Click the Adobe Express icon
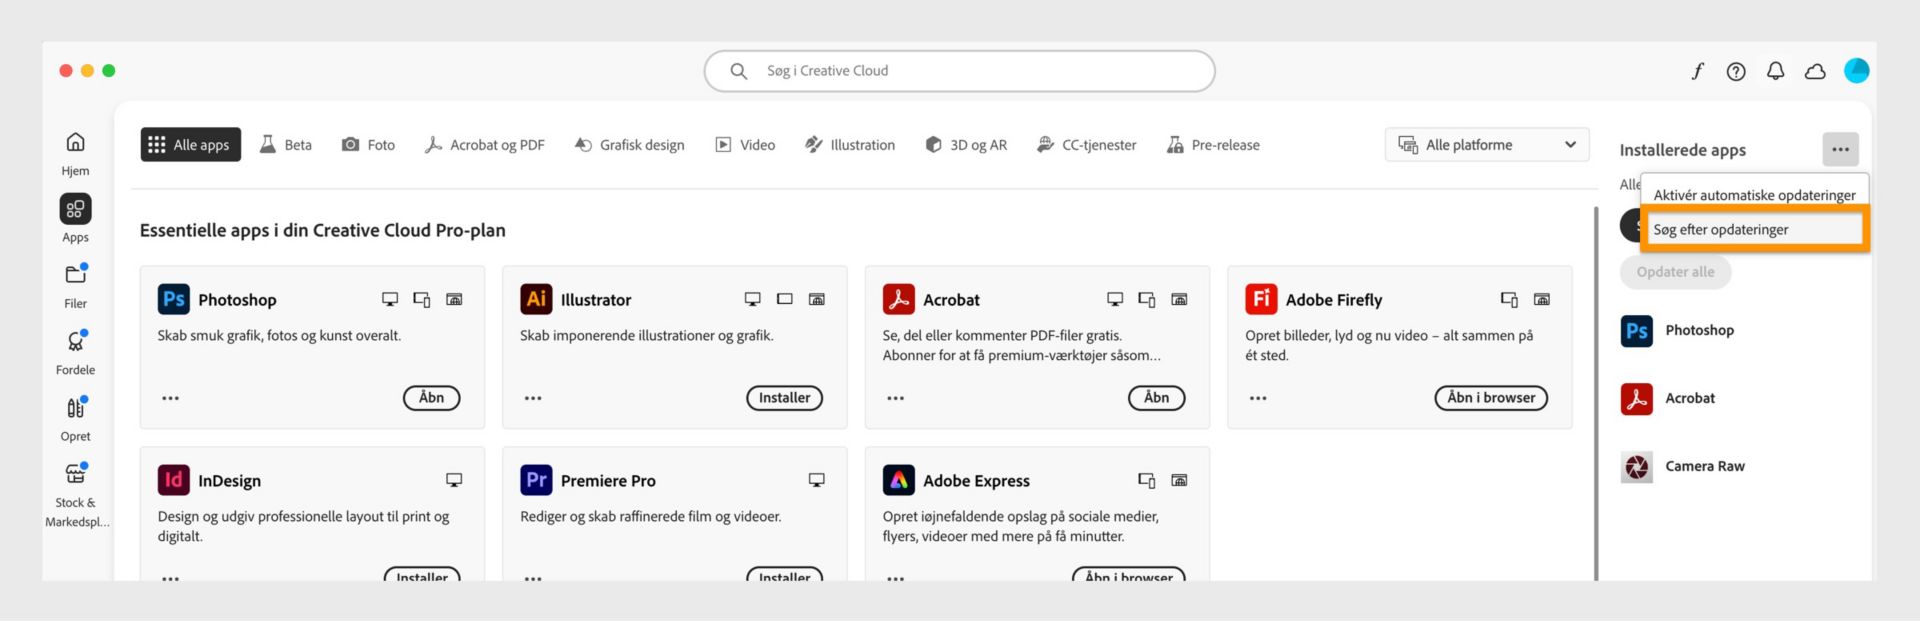Screen dimensions: 1920x621 pos(898,480)
